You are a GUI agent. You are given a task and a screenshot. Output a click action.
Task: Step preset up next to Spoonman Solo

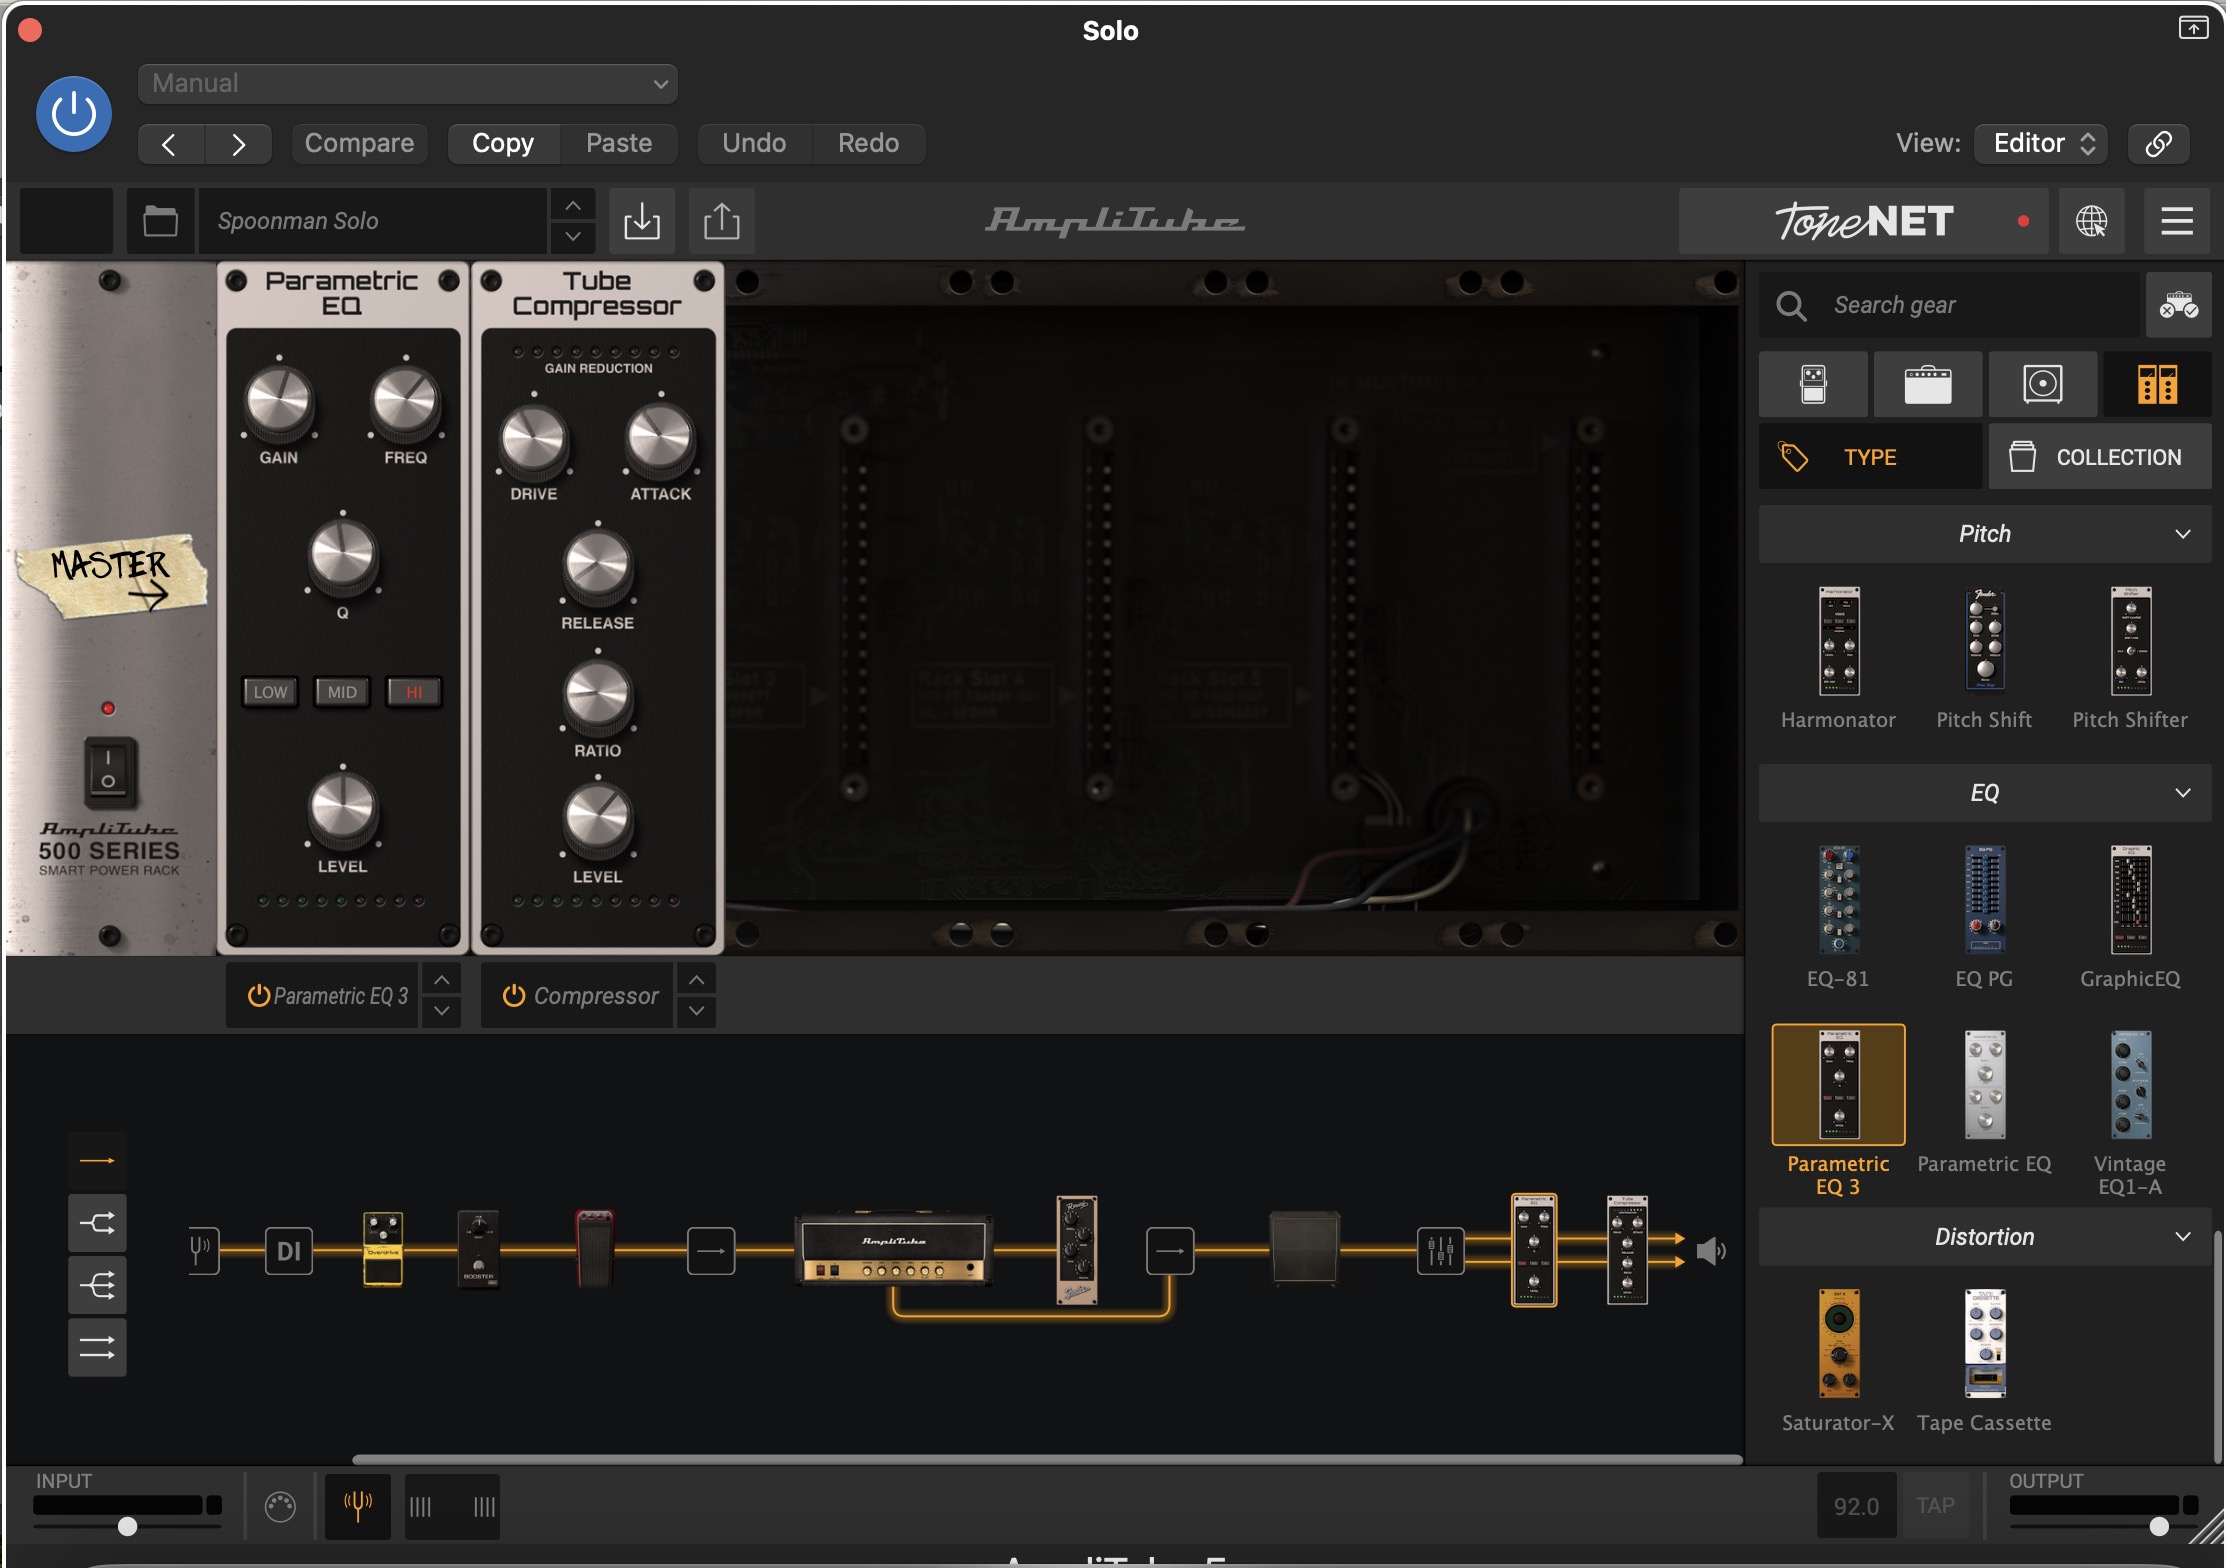pos(572,205)
